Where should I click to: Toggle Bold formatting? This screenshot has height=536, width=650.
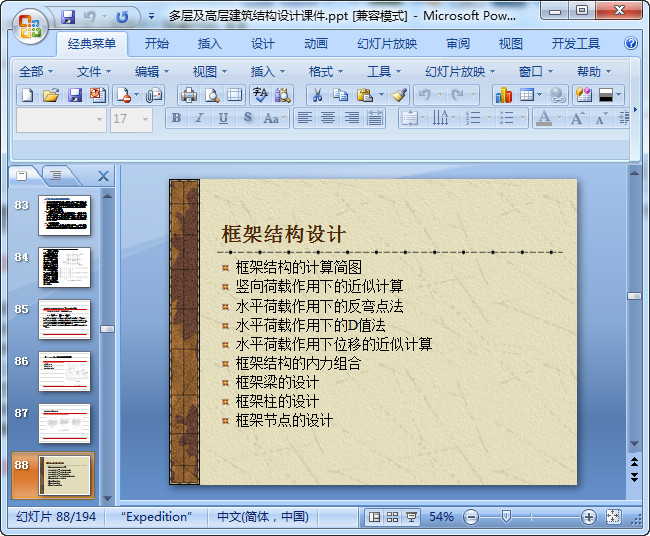pos(177,118)
